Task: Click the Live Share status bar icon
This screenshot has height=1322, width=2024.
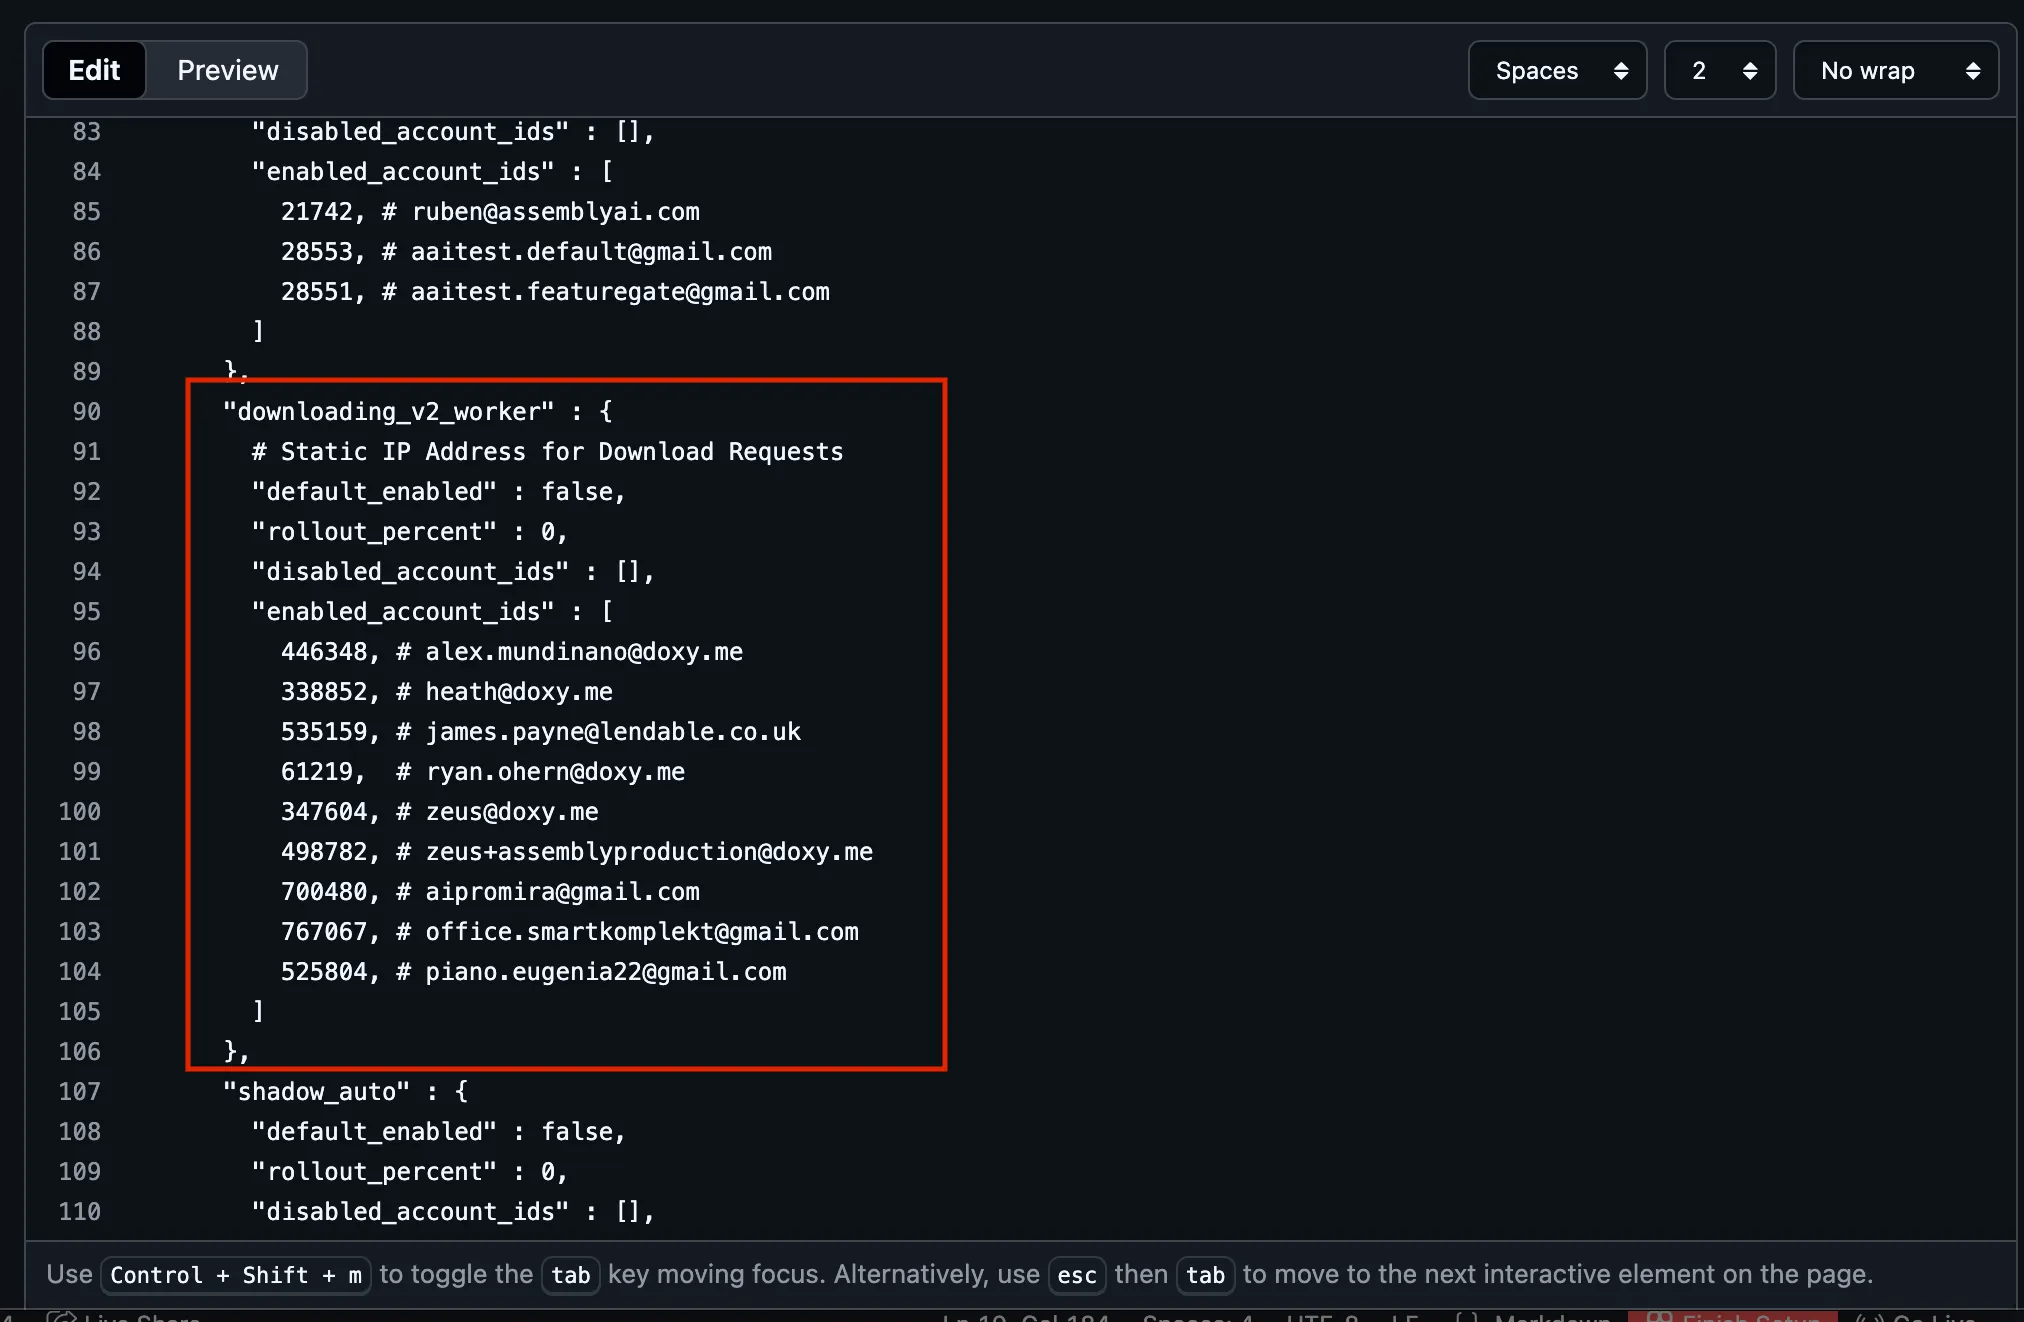Action: tap(62, 1317)
